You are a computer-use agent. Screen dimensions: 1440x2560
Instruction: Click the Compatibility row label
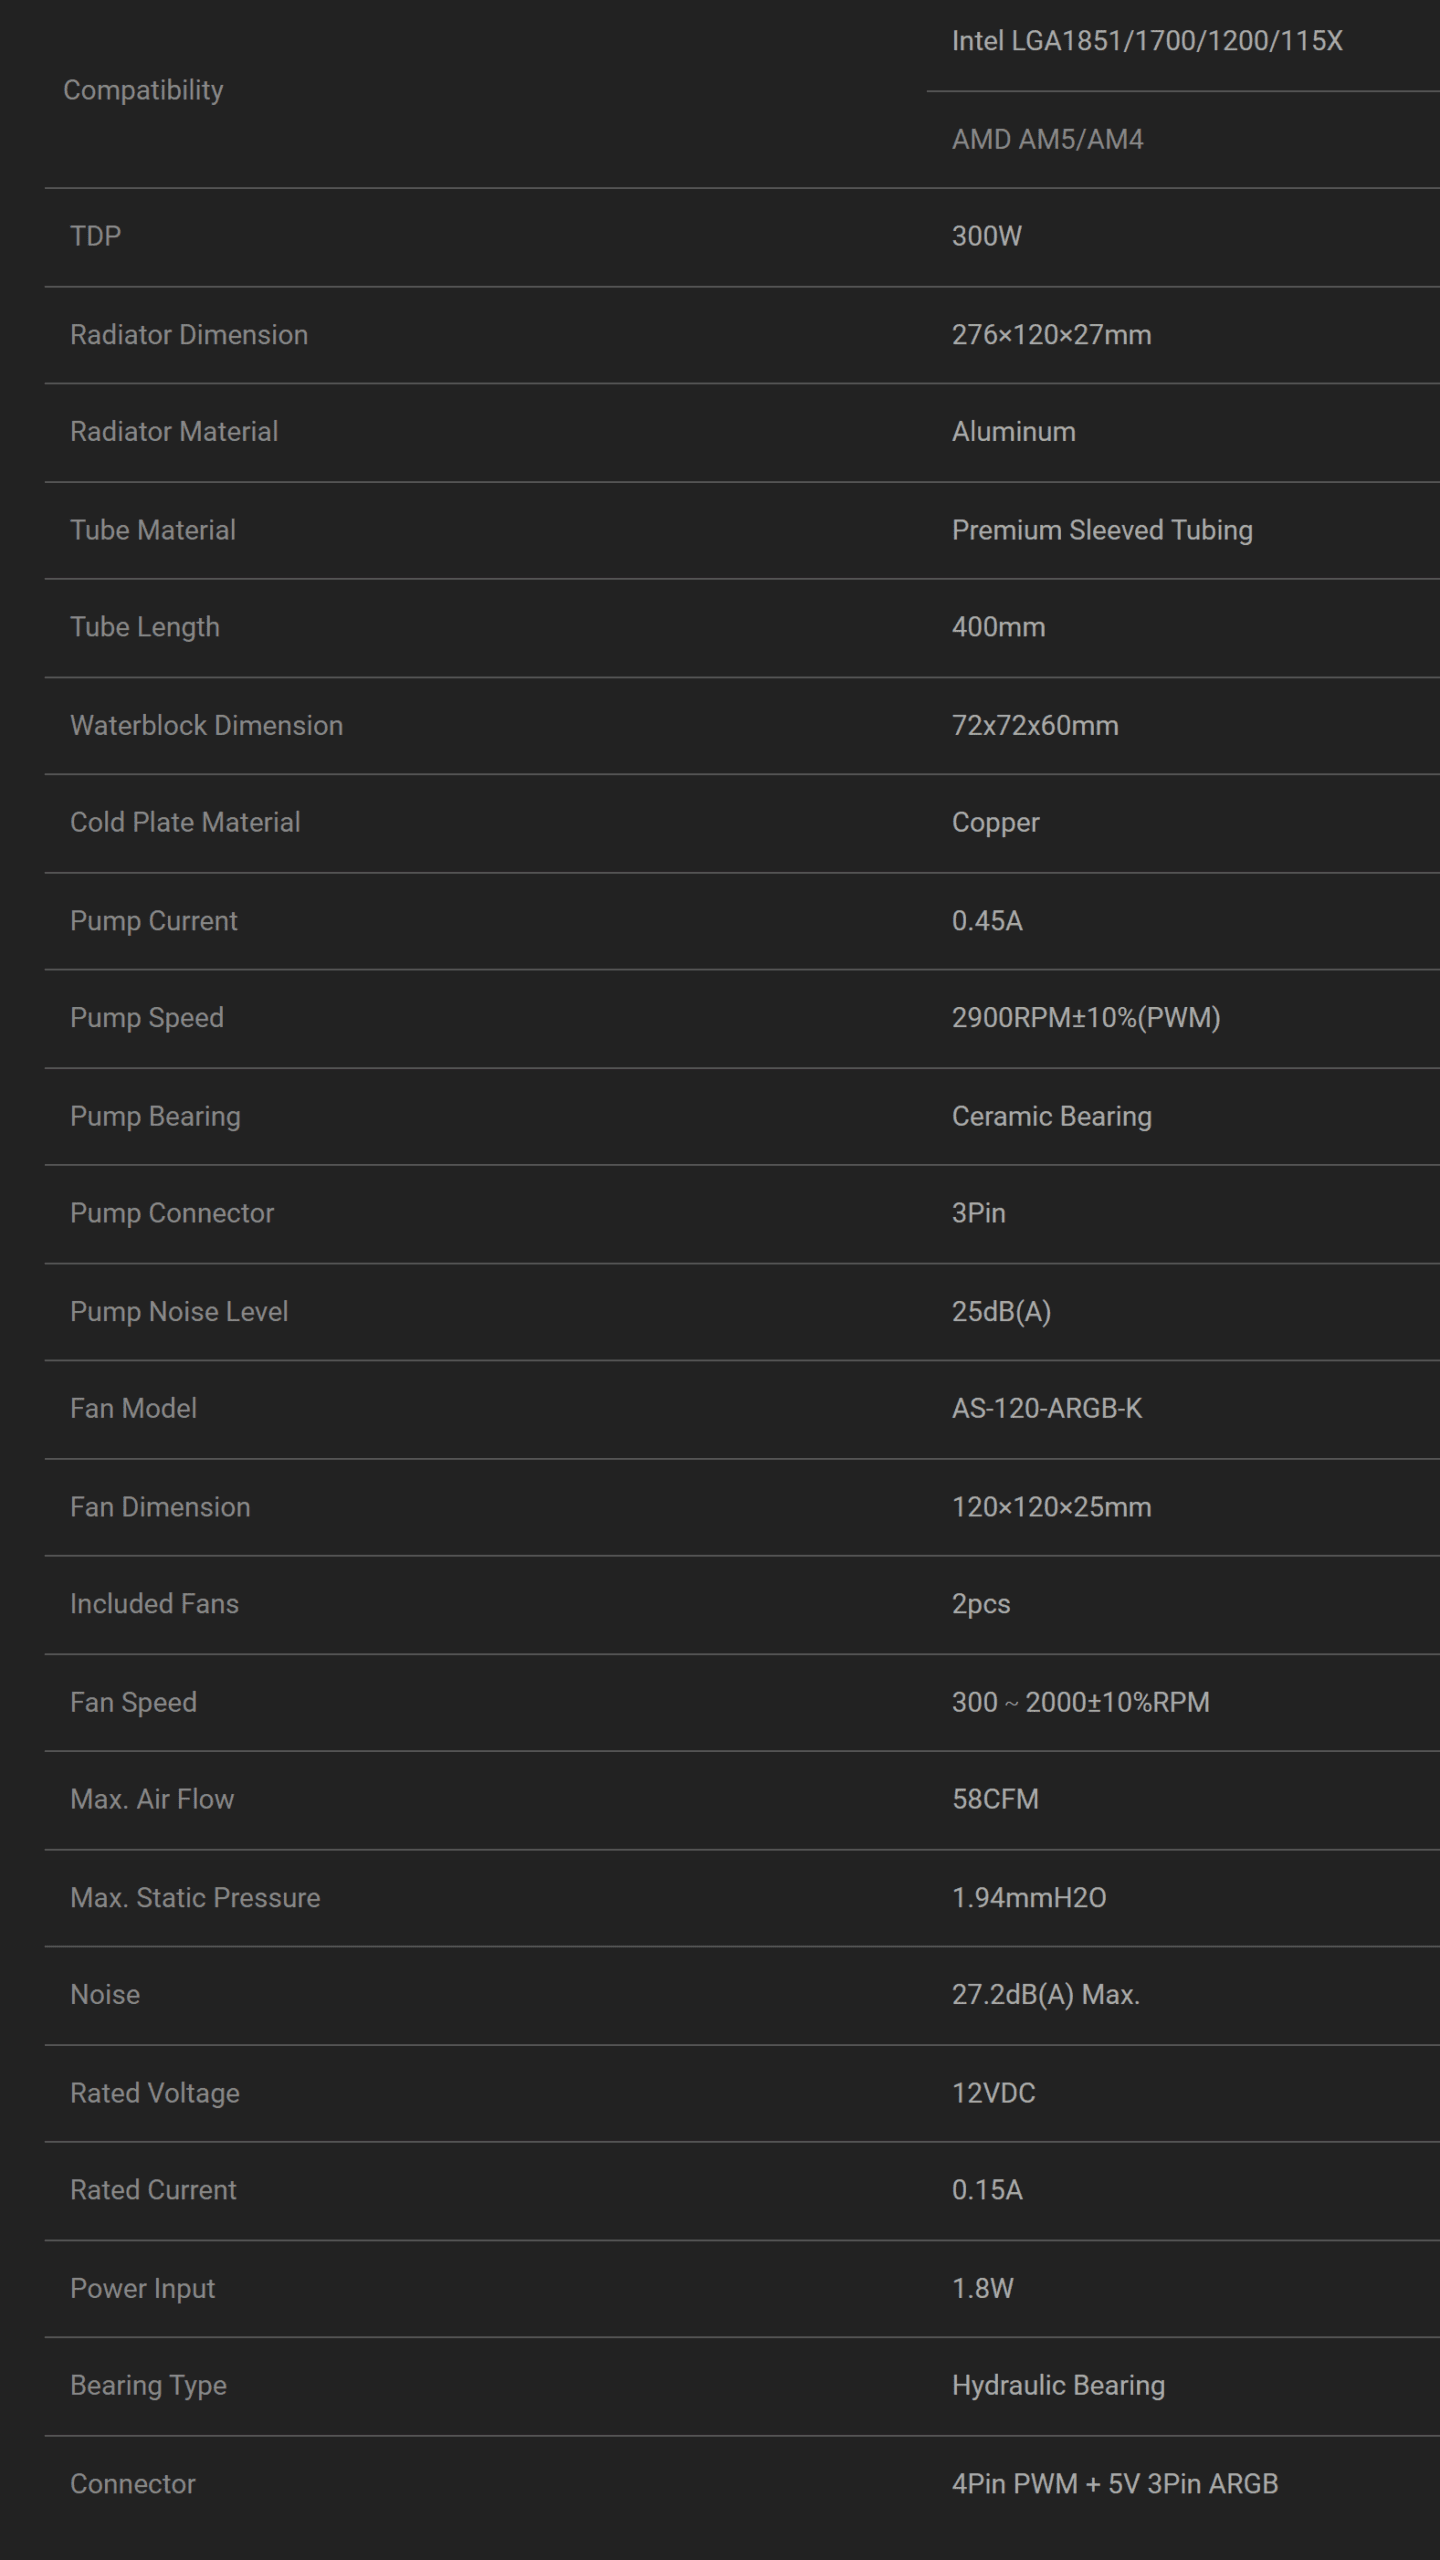coord(143,90)
